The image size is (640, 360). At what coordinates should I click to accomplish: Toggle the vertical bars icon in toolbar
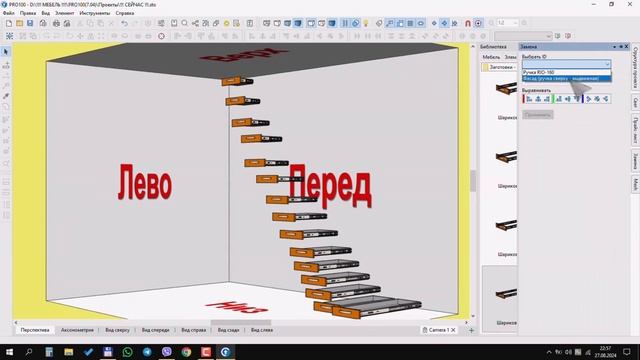[x=345, y=23]
